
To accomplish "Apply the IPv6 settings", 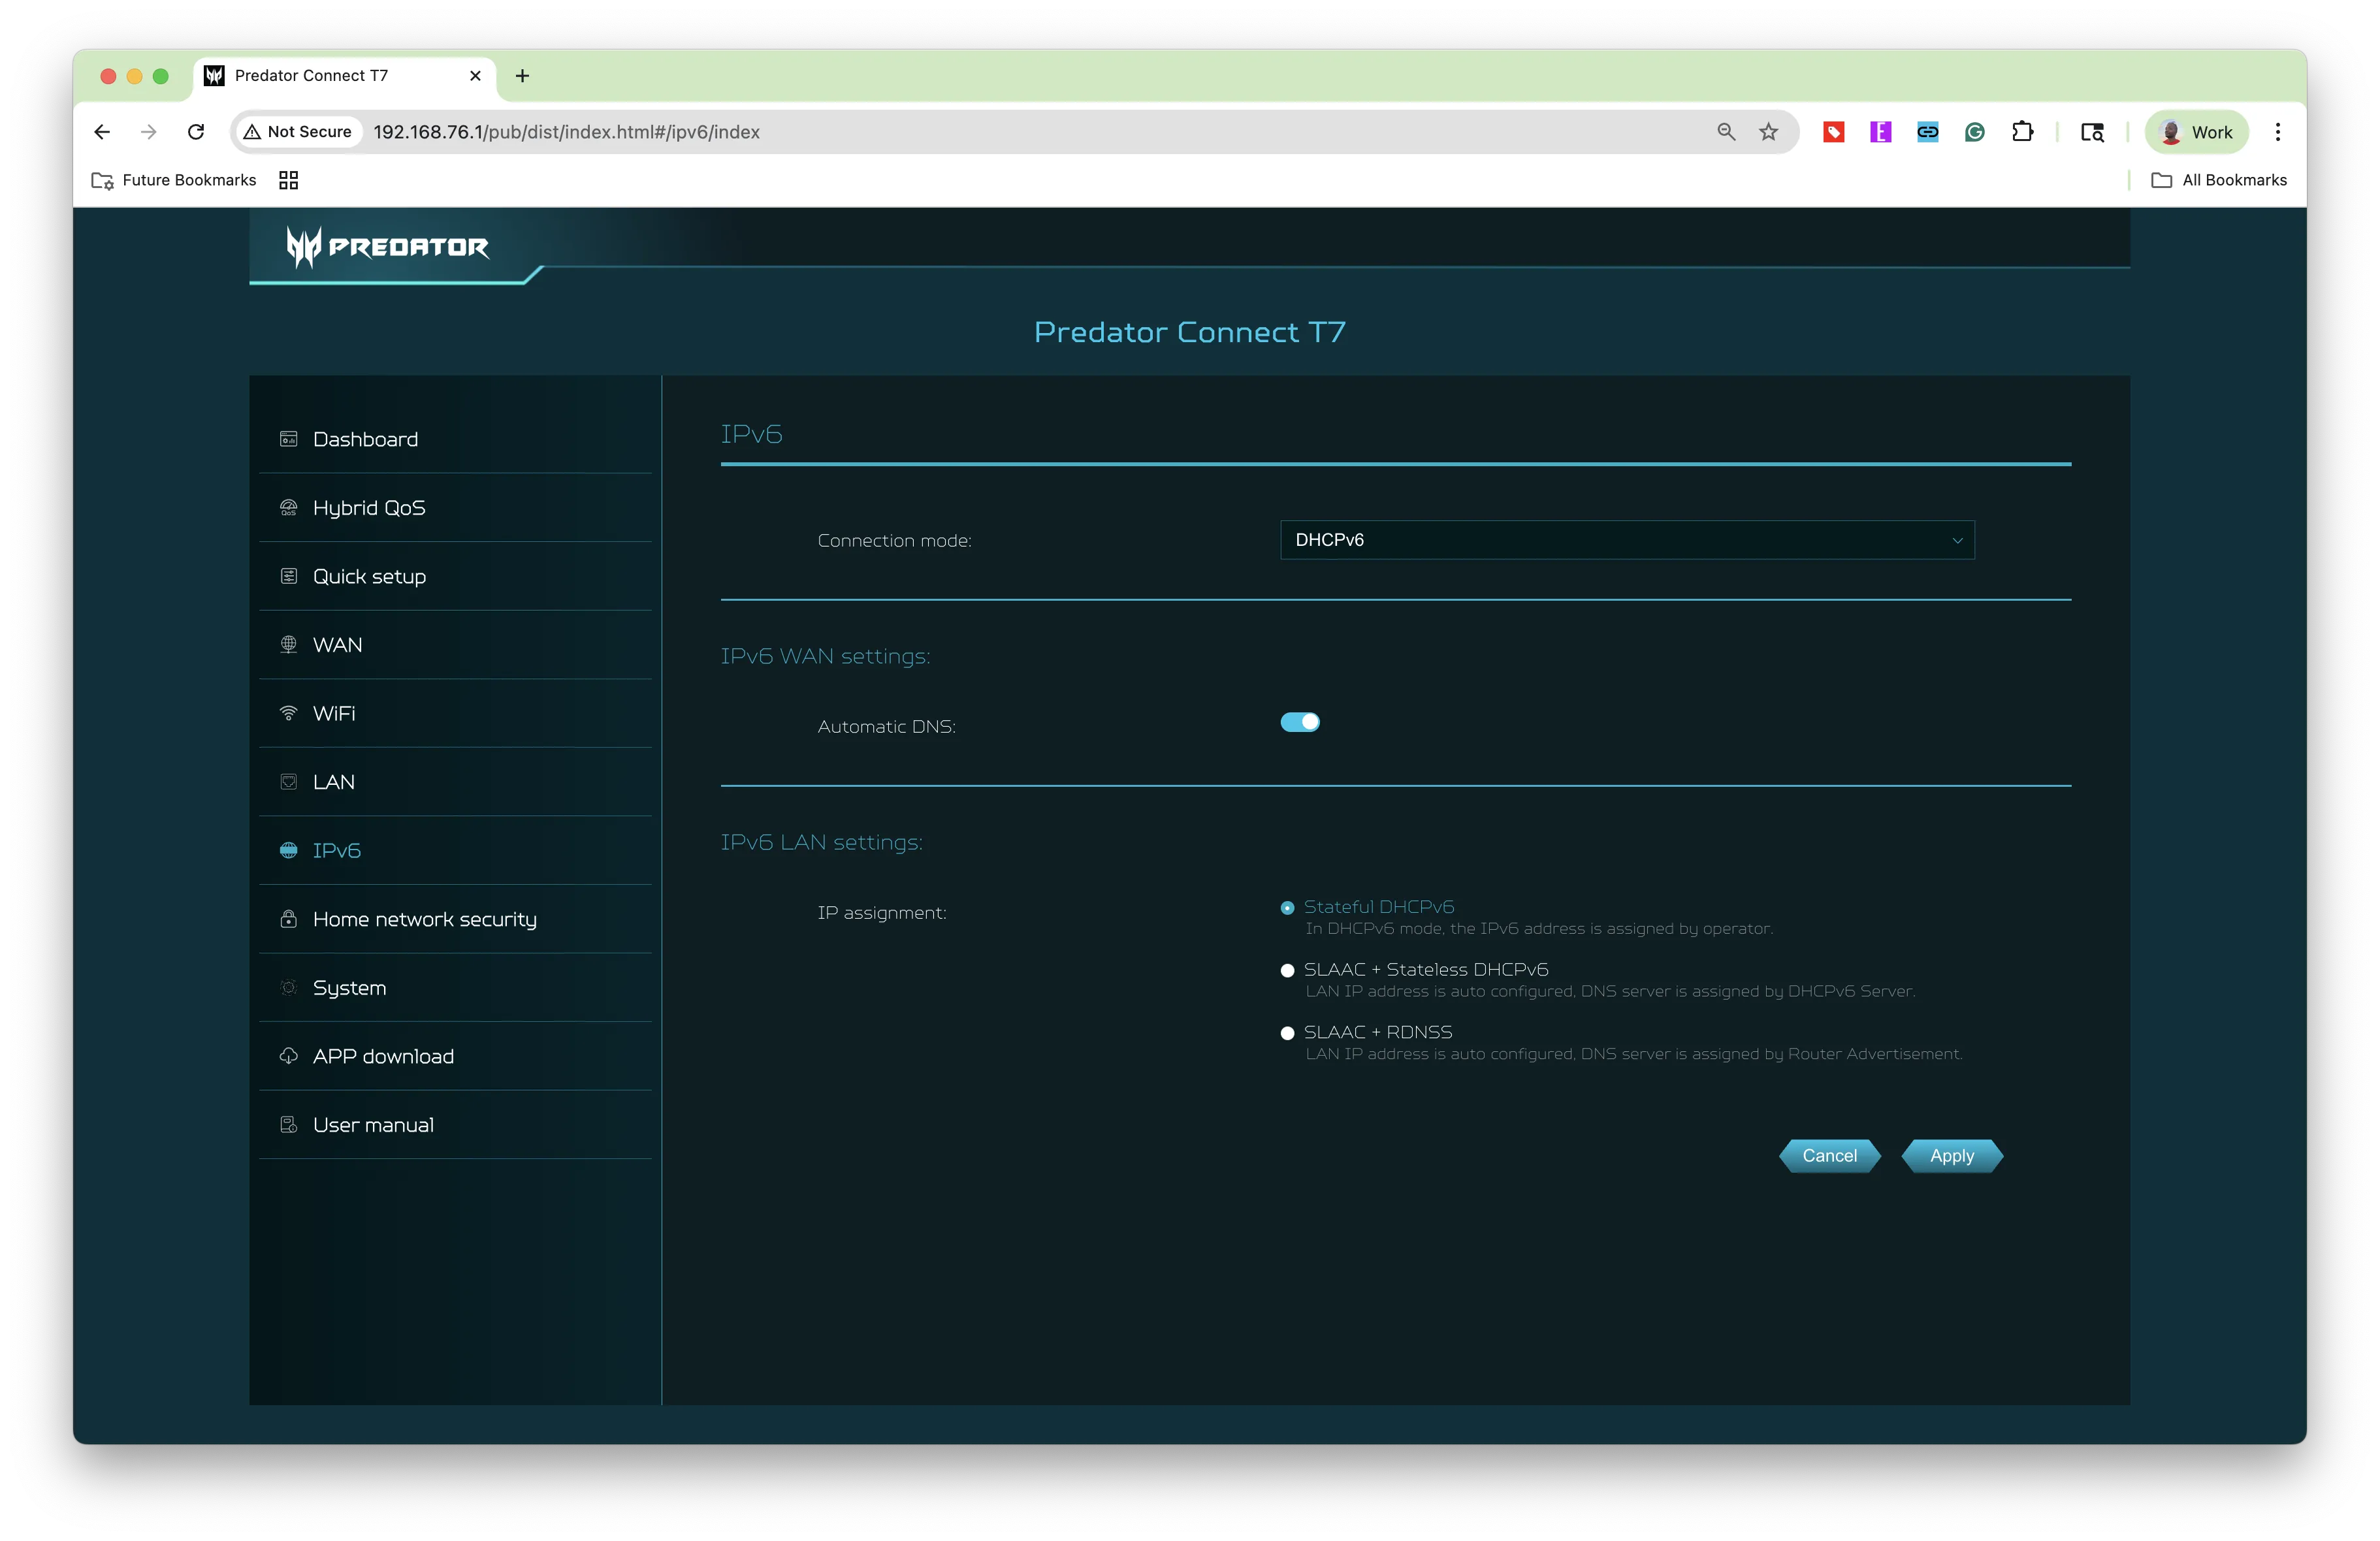I will (1951, 1156).
